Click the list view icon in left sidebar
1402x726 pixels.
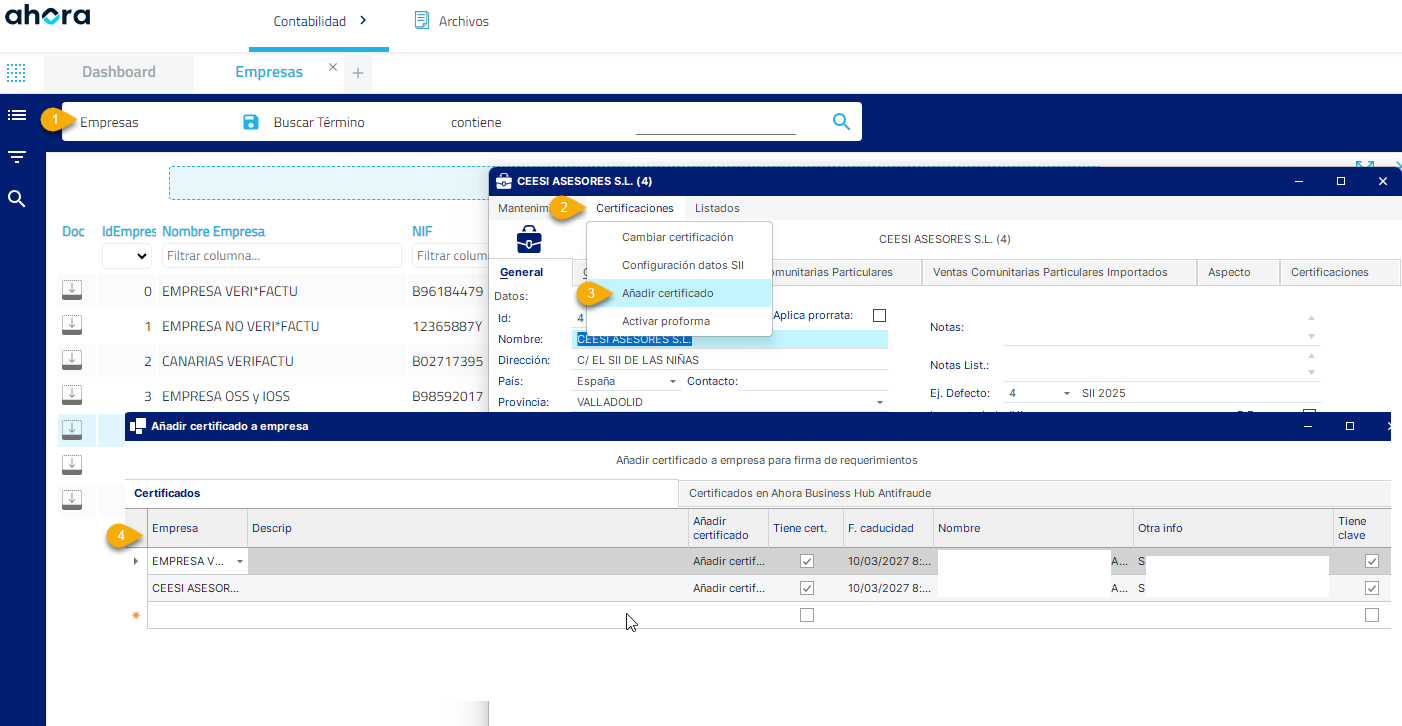click(16, 115)
